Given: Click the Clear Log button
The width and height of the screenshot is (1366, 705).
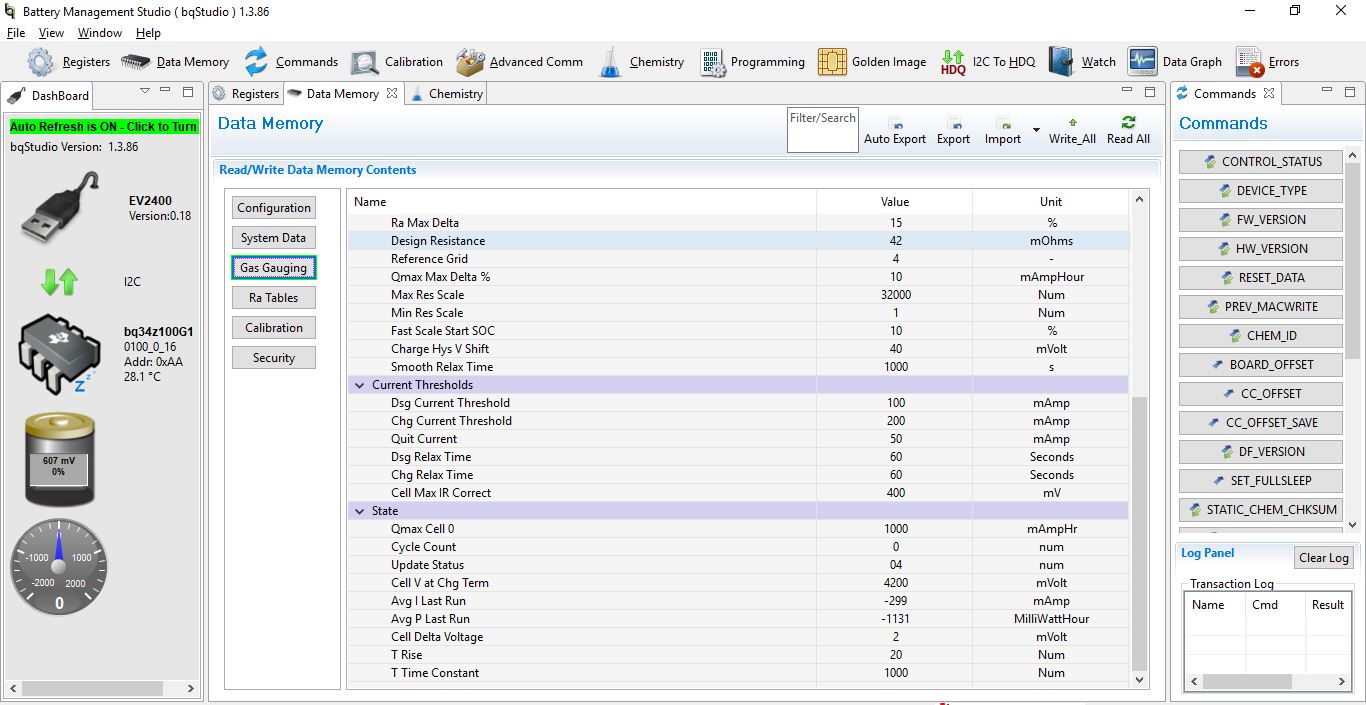Looking at the screenshot, I should 1324,558.
